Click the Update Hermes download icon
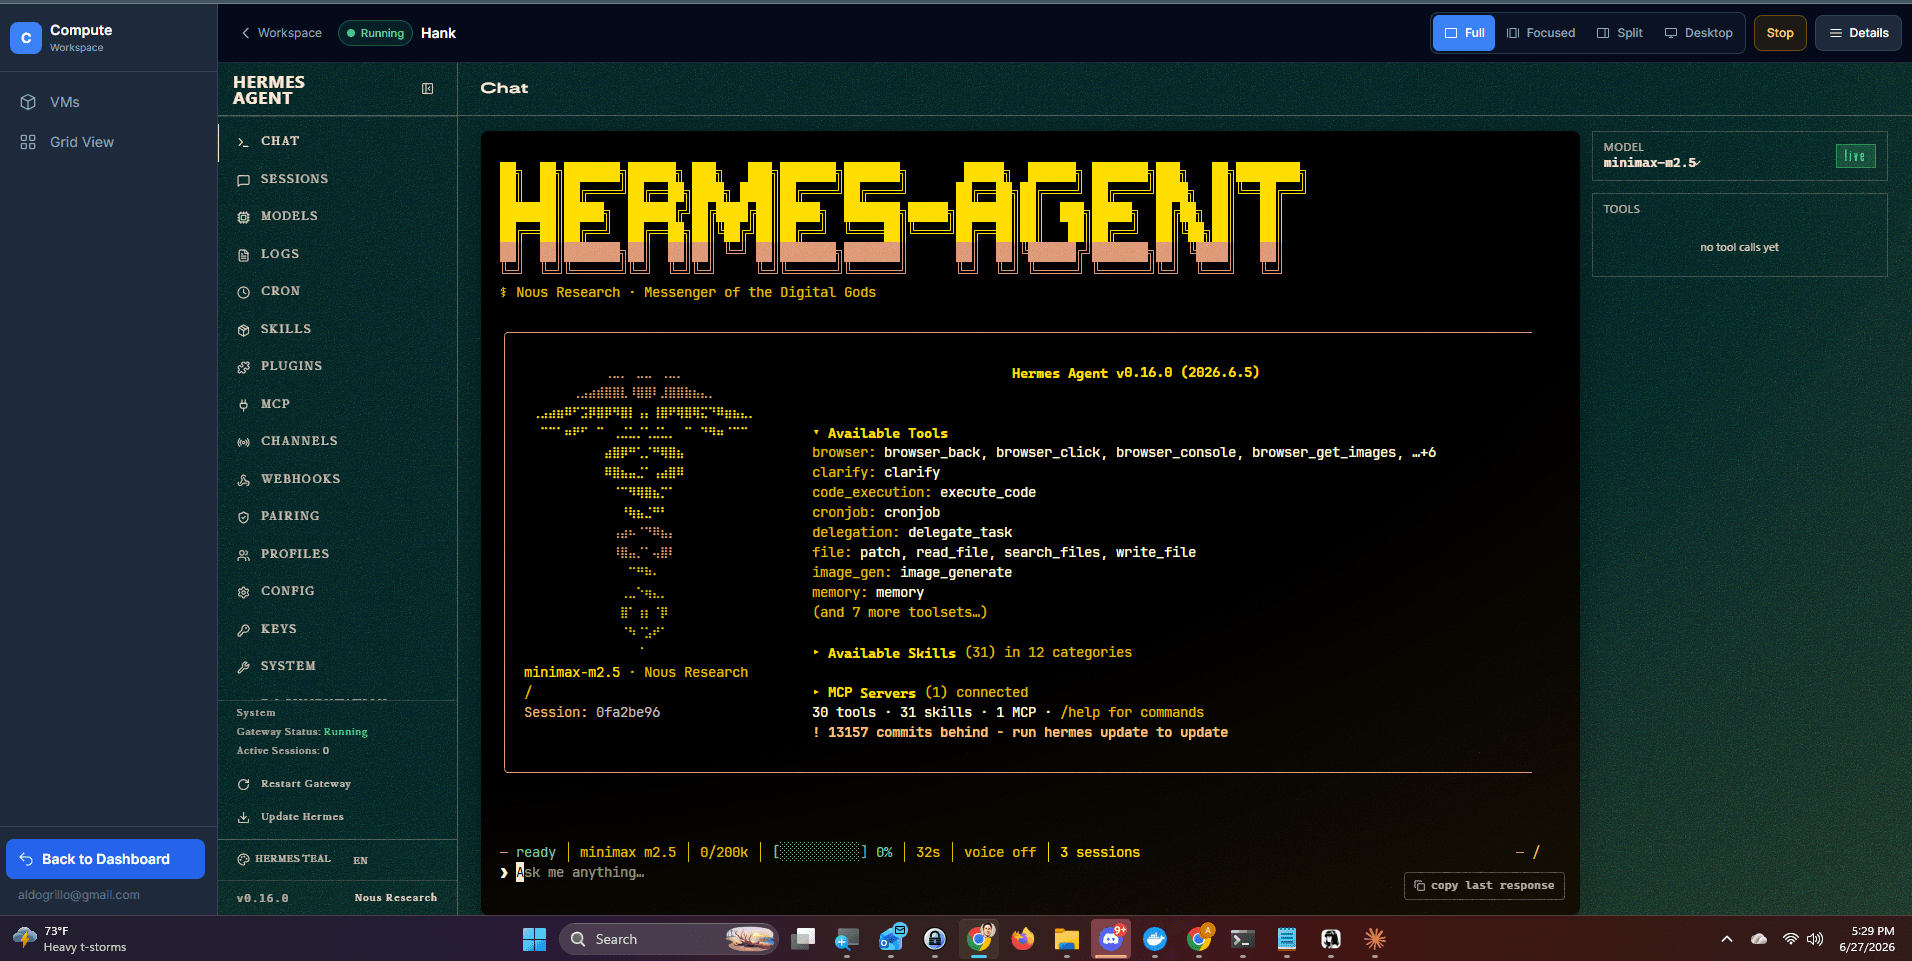 coord(243,817)
